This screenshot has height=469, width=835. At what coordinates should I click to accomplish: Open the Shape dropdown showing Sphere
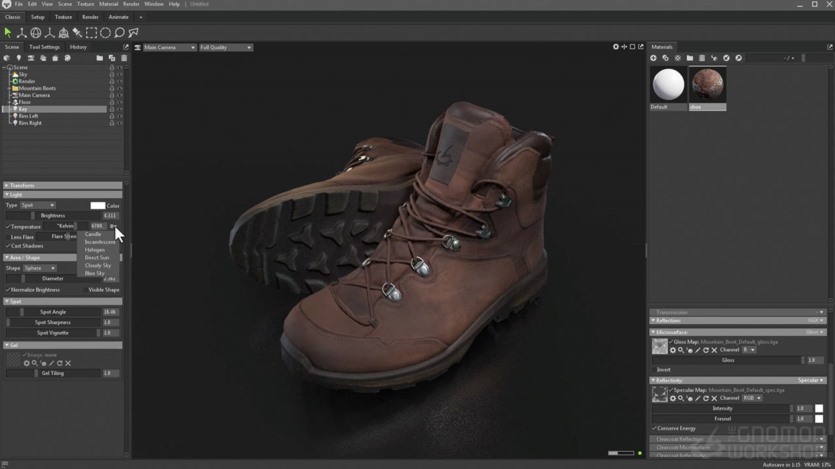pyautogui.click(x=39, y=268)
